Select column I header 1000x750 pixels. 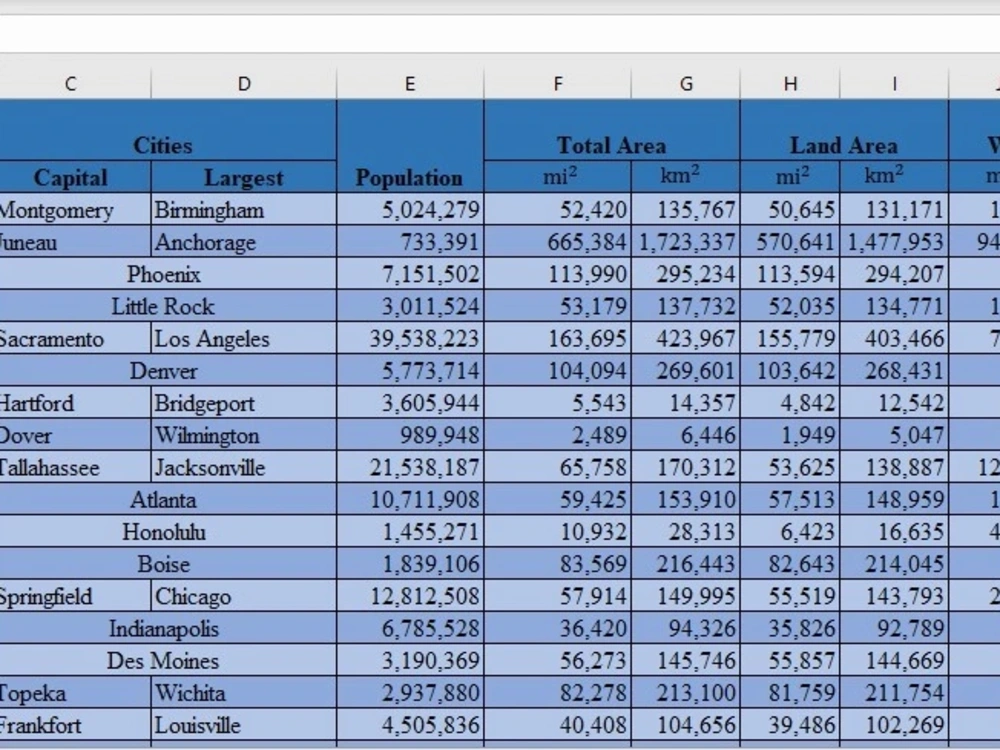[x=894, y=84]
